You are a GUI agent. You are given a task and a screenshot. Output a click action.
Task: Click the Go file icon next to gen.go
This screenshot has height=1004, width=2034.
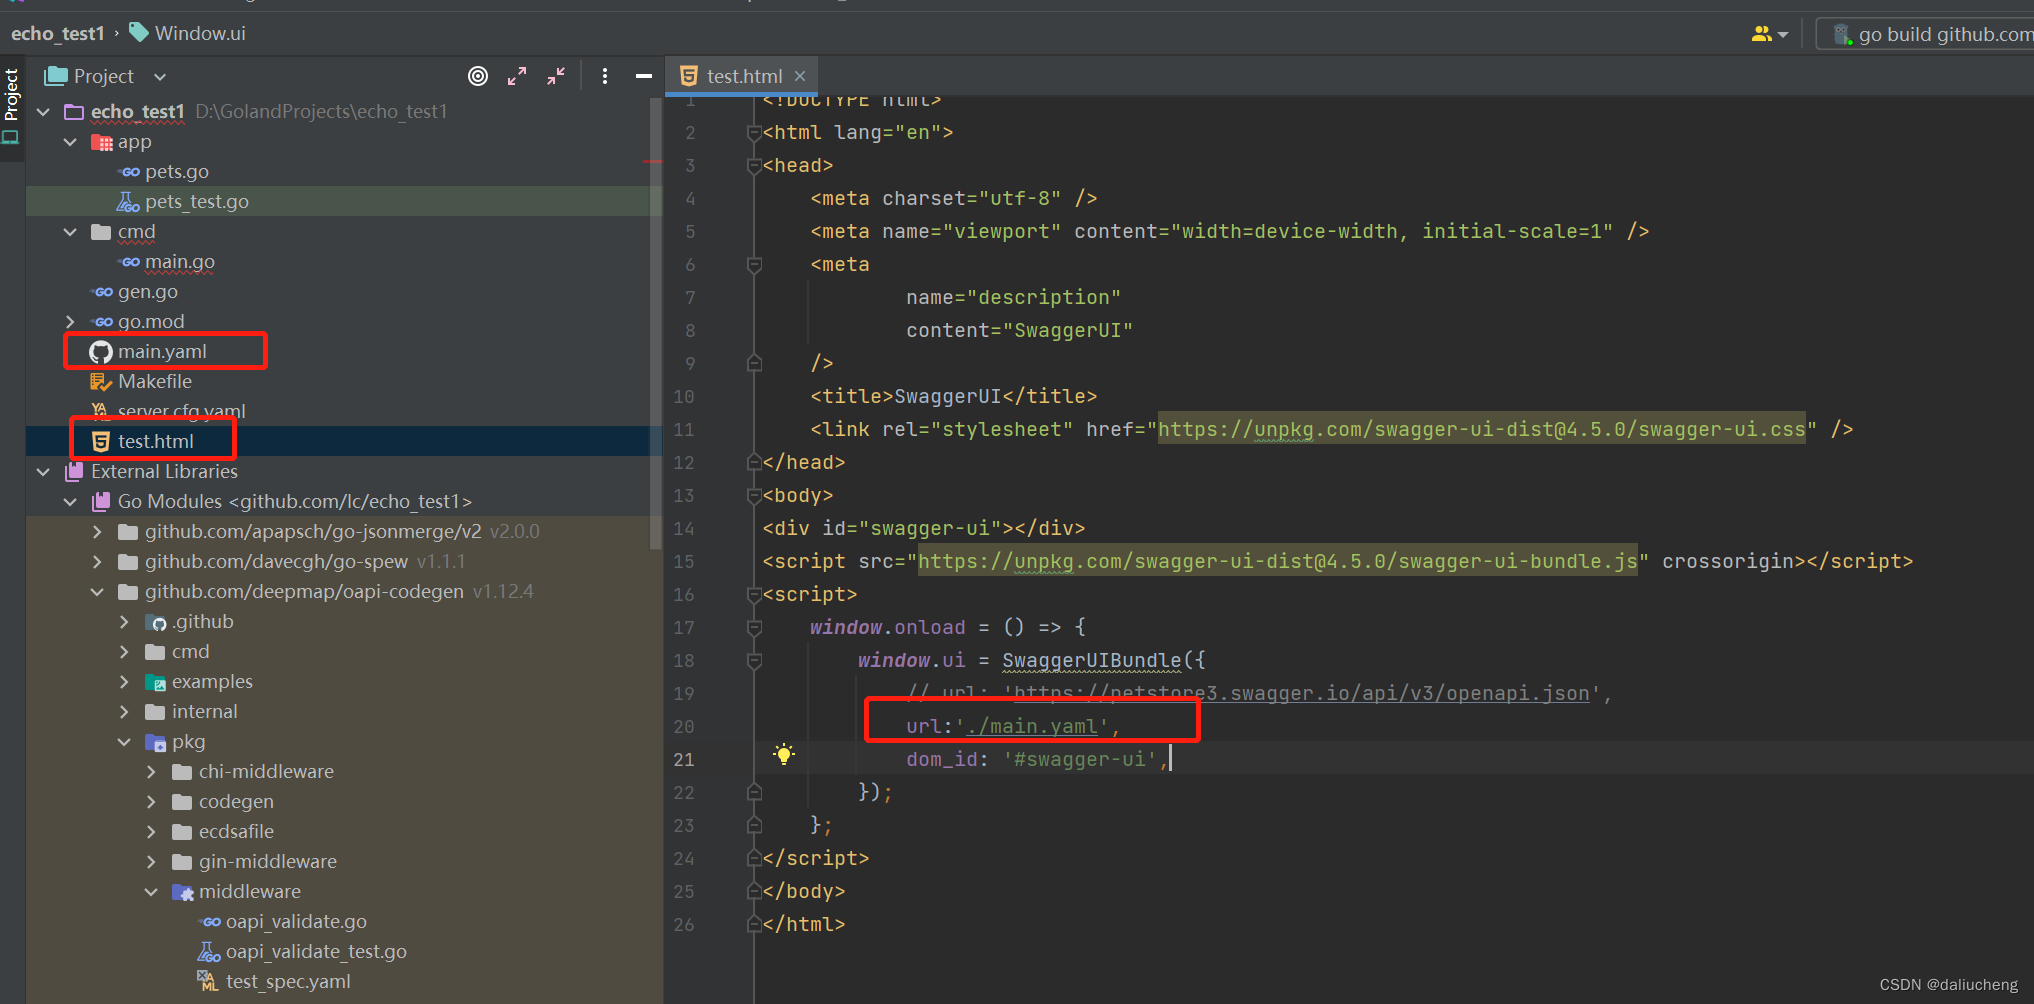pos(102,292)
